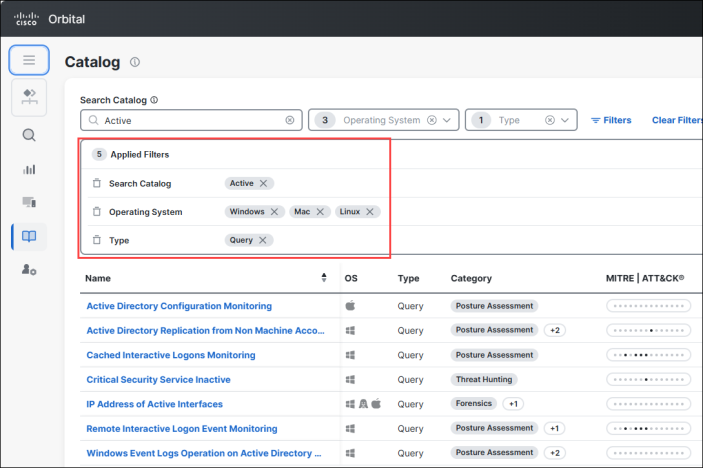Open the bar chart Results sidebar icon
Image resolution: width=703 pixels, height=468 pixels.
coord(29,169)
